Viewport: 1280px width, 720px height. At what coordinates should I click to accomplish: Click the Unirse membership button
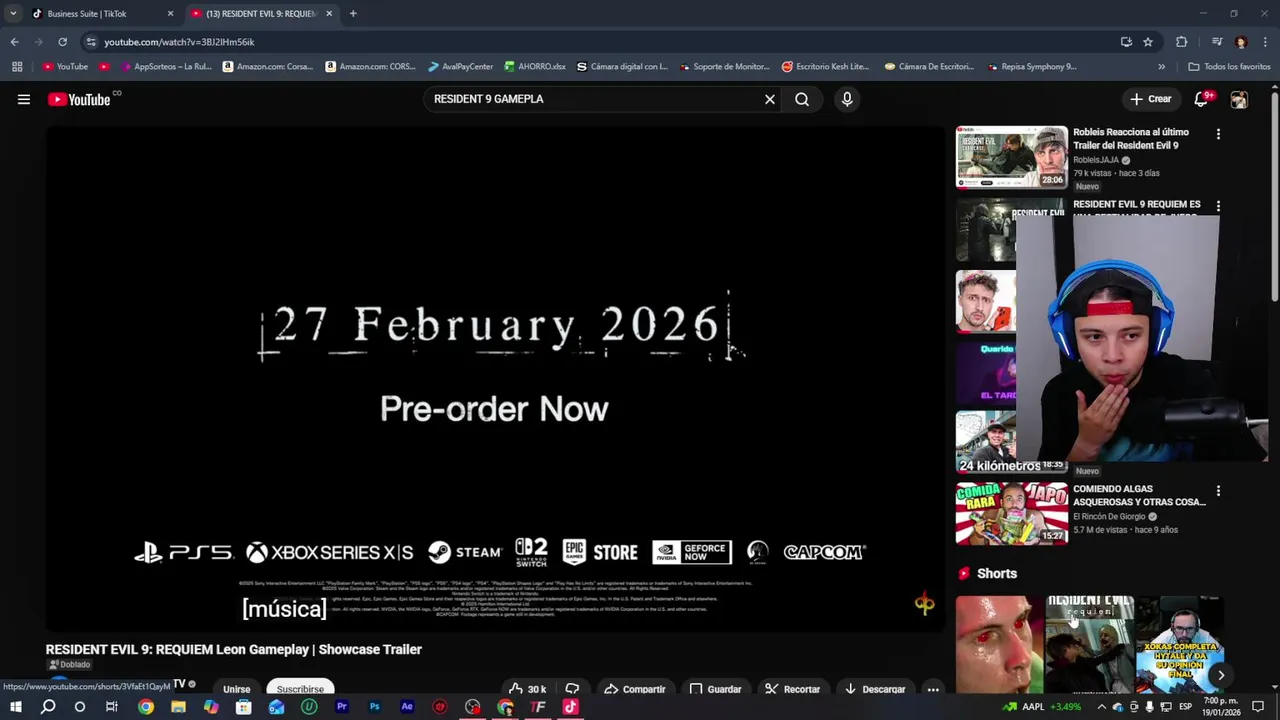point(236,689)
